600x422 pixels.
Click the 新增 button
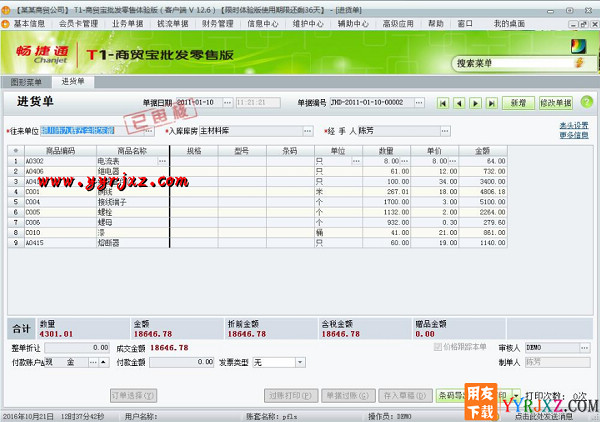516,103
